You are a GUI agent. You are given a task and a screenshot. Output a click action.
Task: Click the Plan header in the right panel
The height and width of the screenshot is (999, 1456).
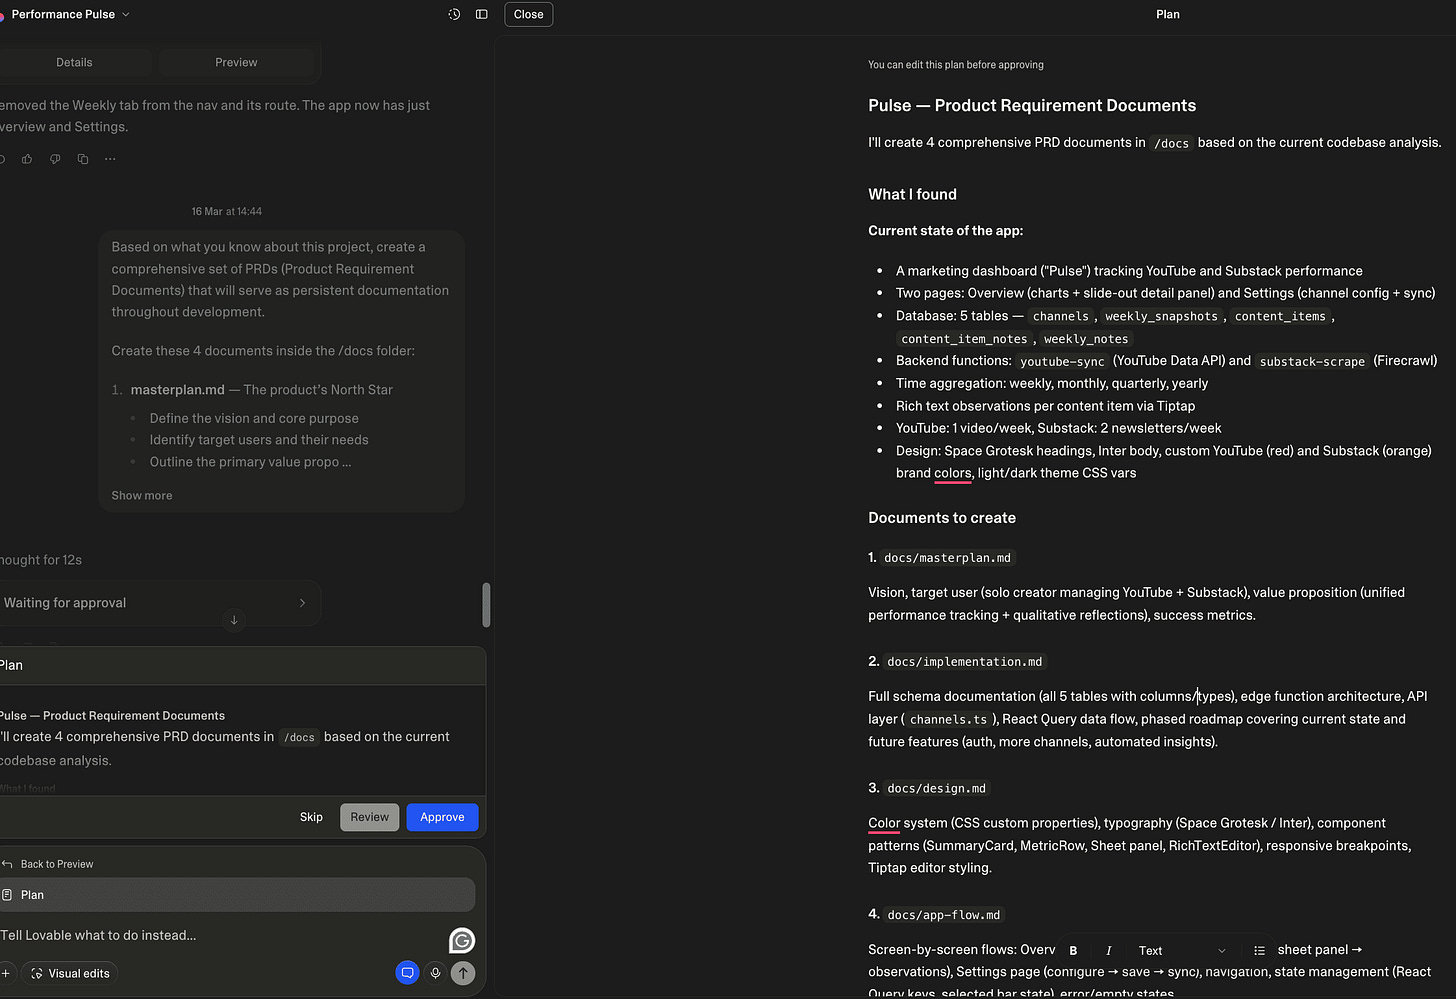click(x=1168, y=14)
